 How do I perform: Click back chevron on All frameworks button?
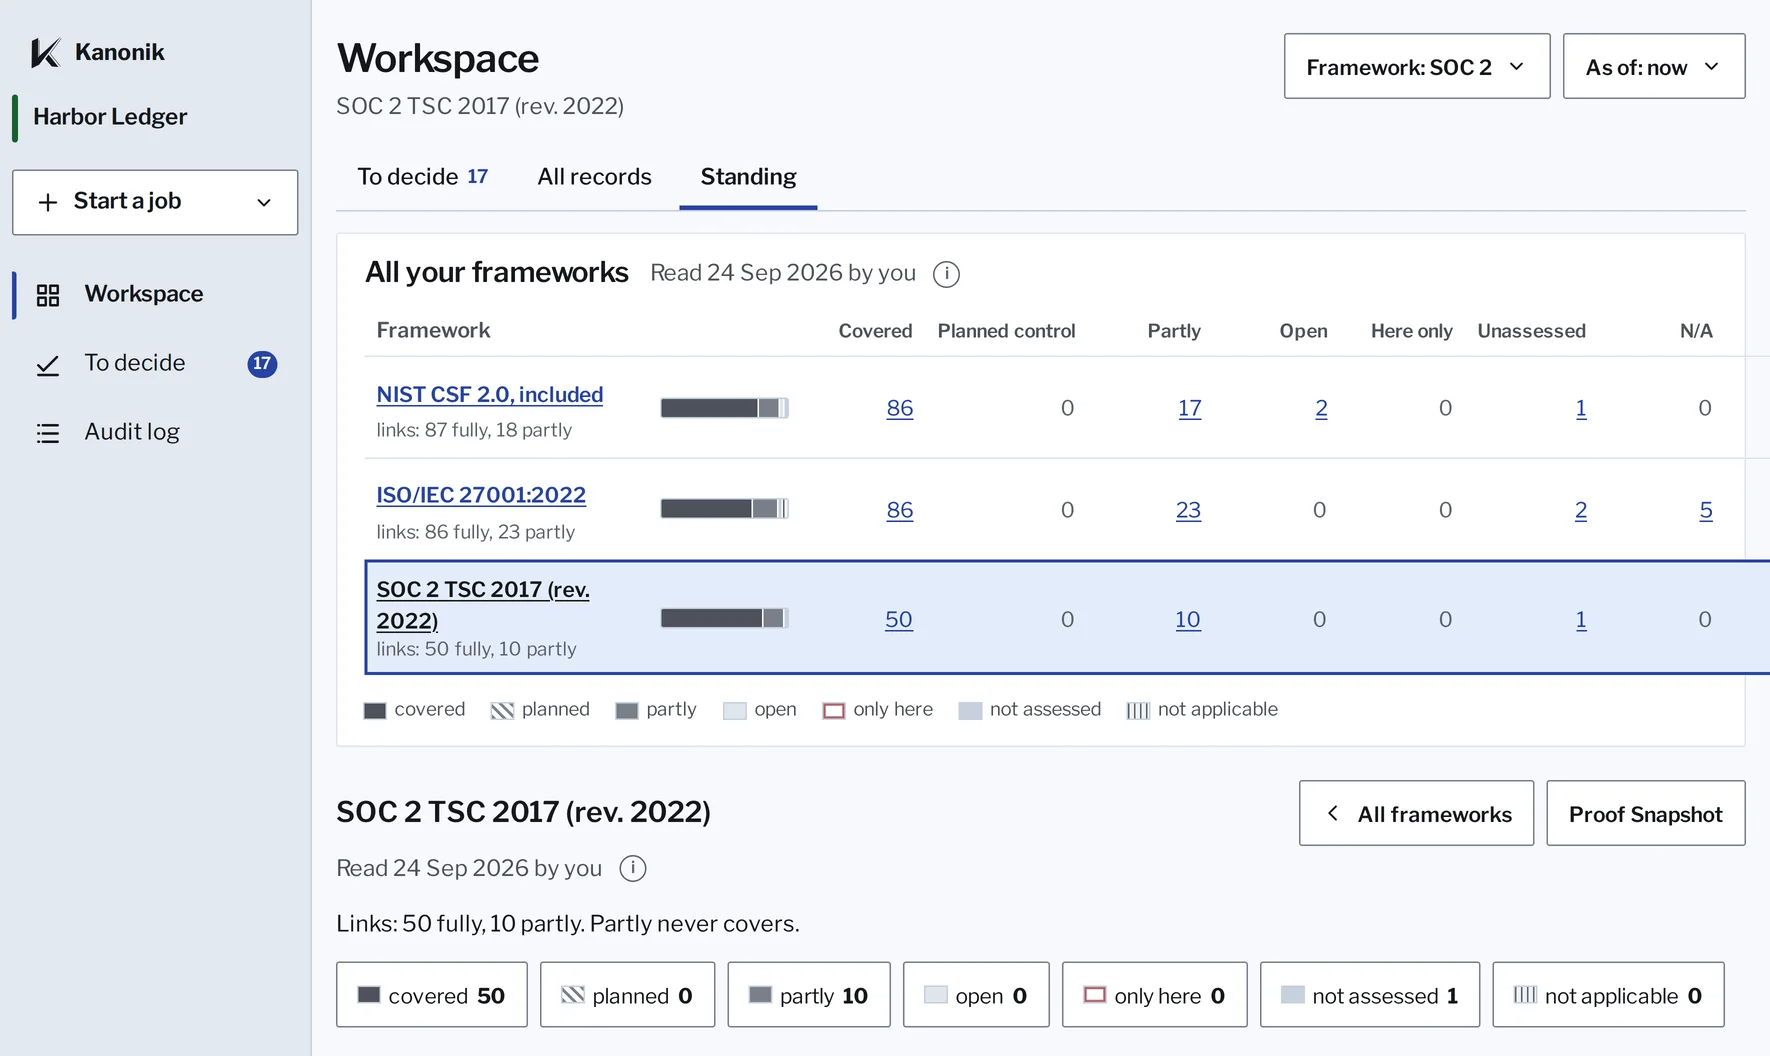[1332, 813]
